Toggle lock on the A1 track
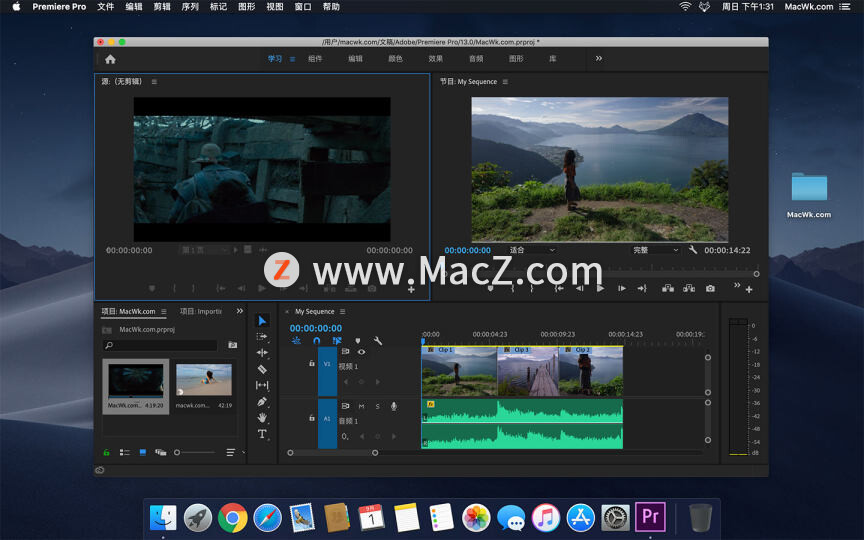864x540 pixels. coord(311,418)
